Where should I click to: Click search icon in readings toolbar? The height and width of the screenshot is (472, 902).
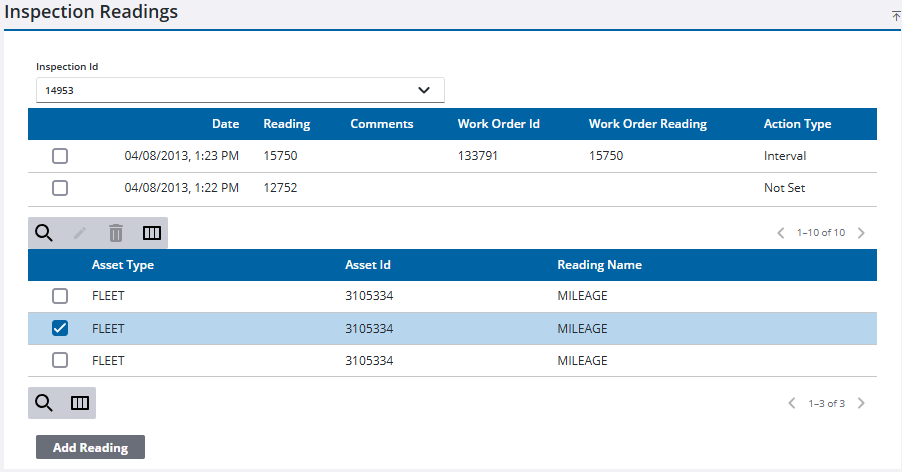pos(44,233)
